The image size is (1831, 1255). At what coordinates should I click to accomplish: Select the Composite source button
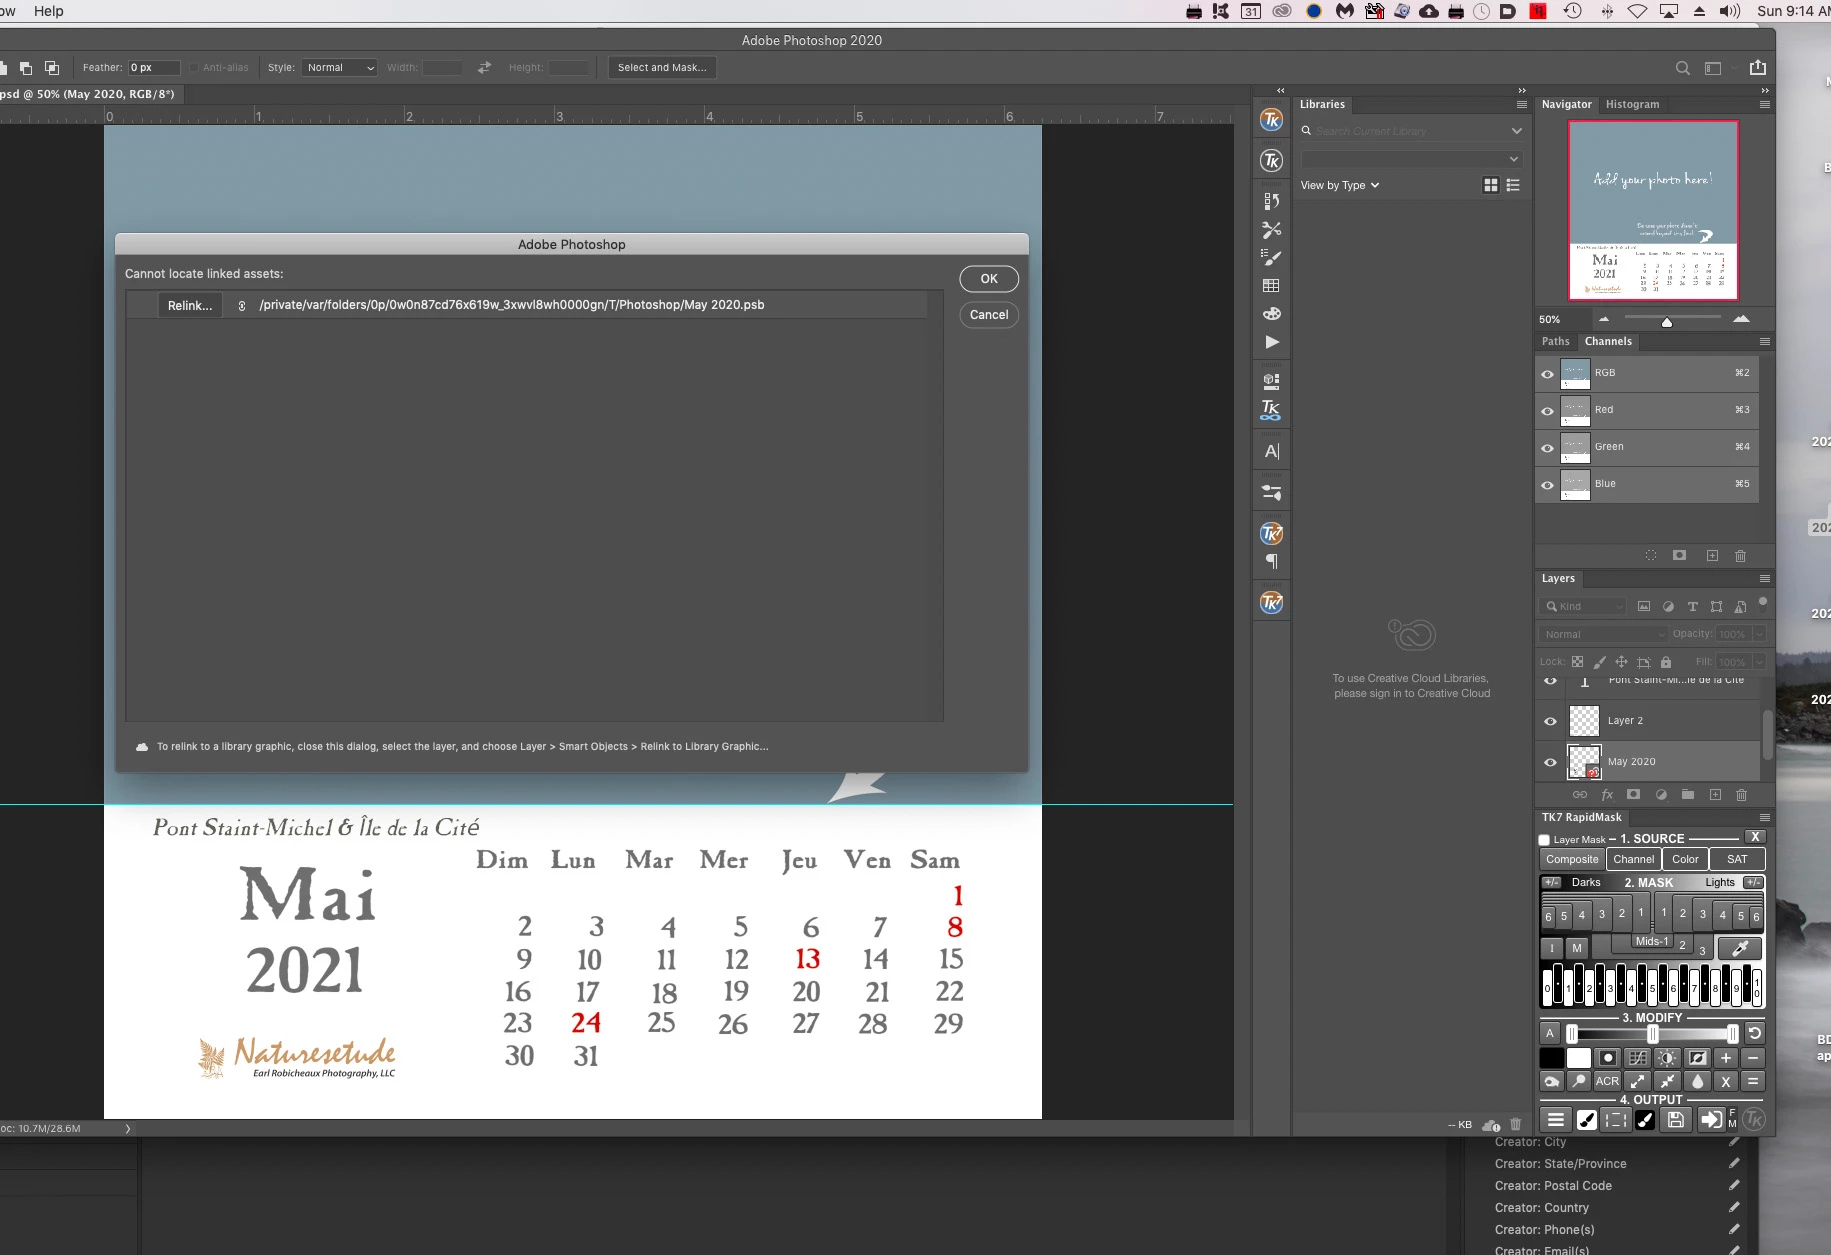1572,859
